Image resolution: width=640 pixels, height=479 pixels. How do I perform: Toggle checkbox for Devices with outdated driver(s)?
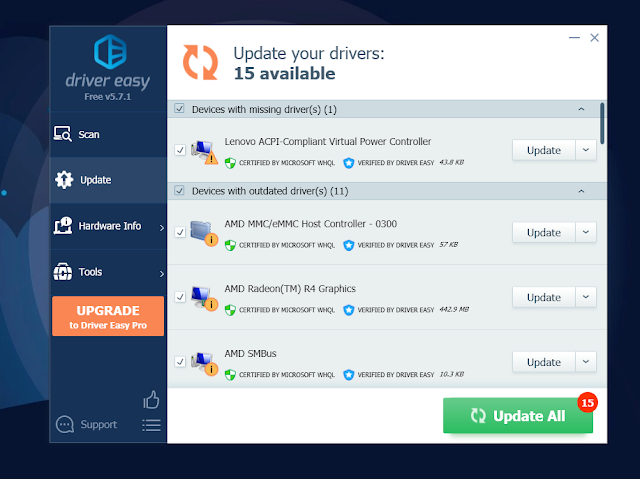click(179, 191)
